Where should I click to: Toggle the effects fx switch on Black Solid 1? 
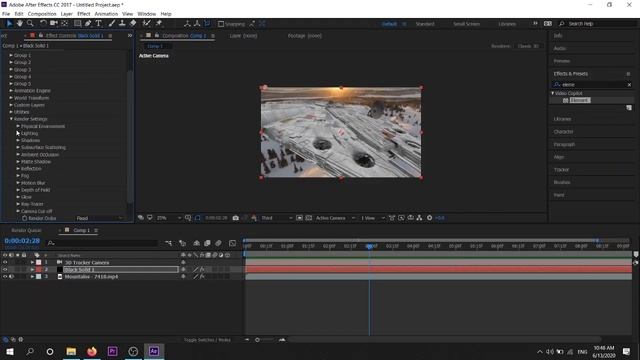(x=202, y=269)
